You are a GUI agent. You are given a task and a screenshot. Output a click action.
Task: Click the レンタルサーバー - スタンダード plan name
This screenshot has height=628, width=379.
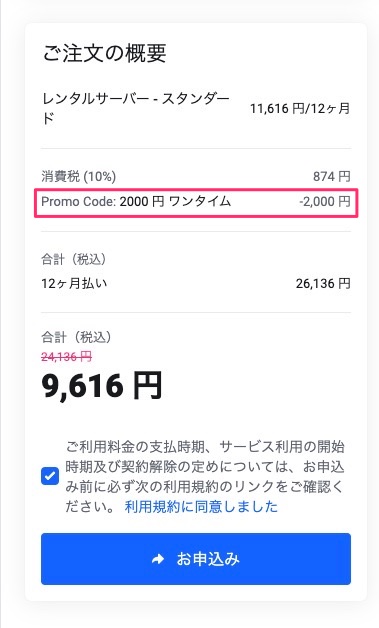click(136, 108)
